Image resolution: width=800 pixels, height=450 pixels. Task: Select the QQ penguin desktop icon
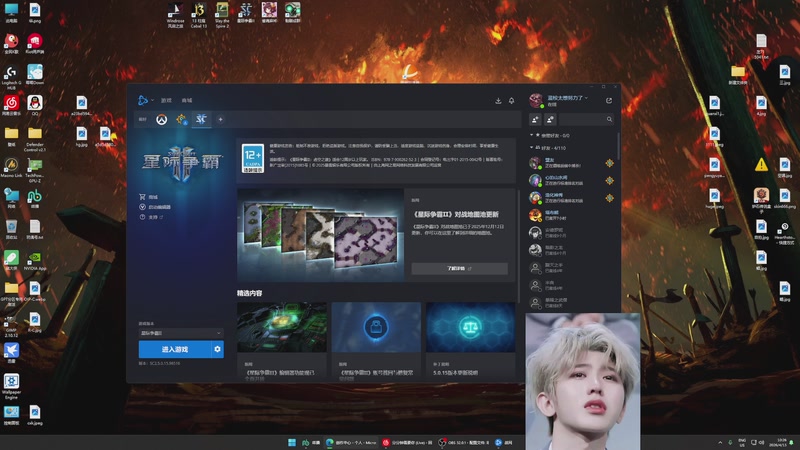pos(35,106)
